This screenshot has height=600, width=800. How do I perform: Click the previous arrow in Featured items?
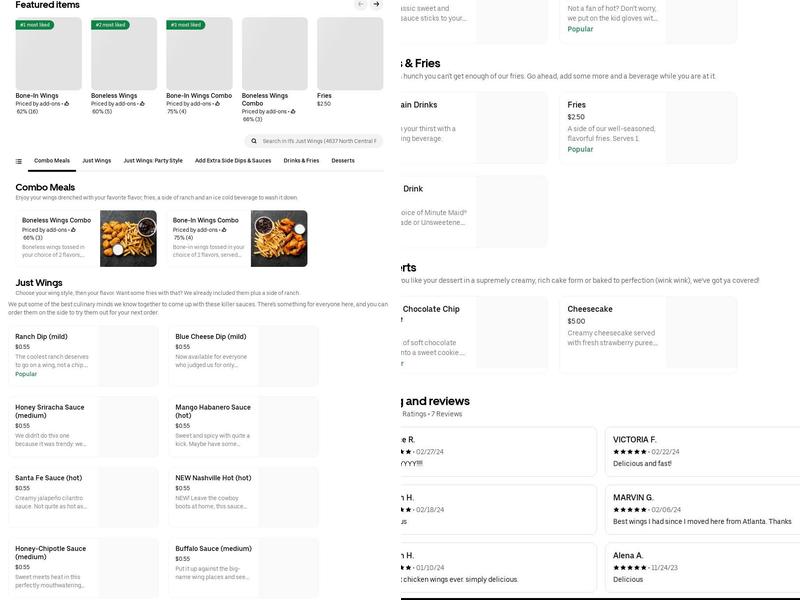(361, 5)
